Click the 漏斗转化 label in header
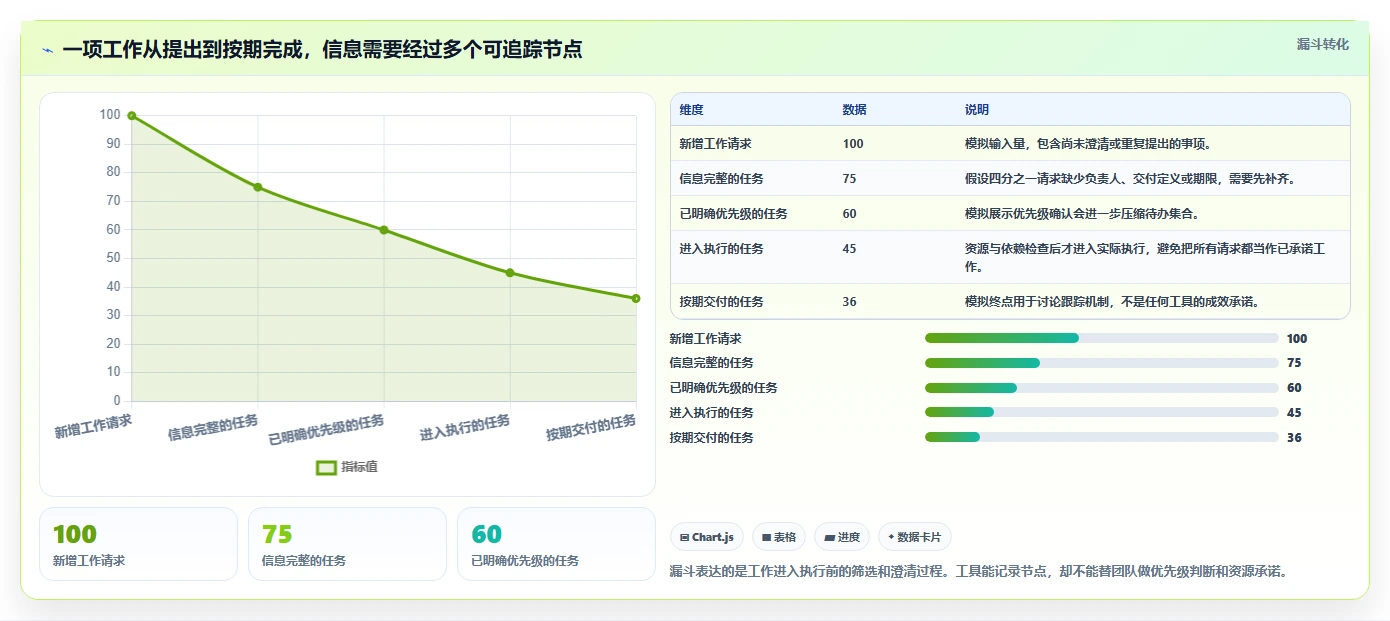The image size is (1390, 621). 1322,44
